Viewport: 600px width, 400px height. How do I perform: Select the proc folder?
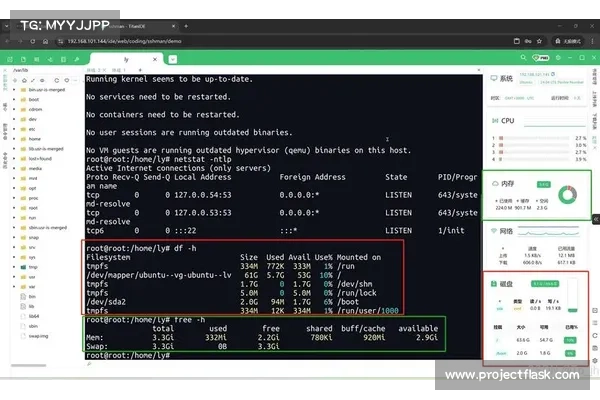[x=33, y=198]
